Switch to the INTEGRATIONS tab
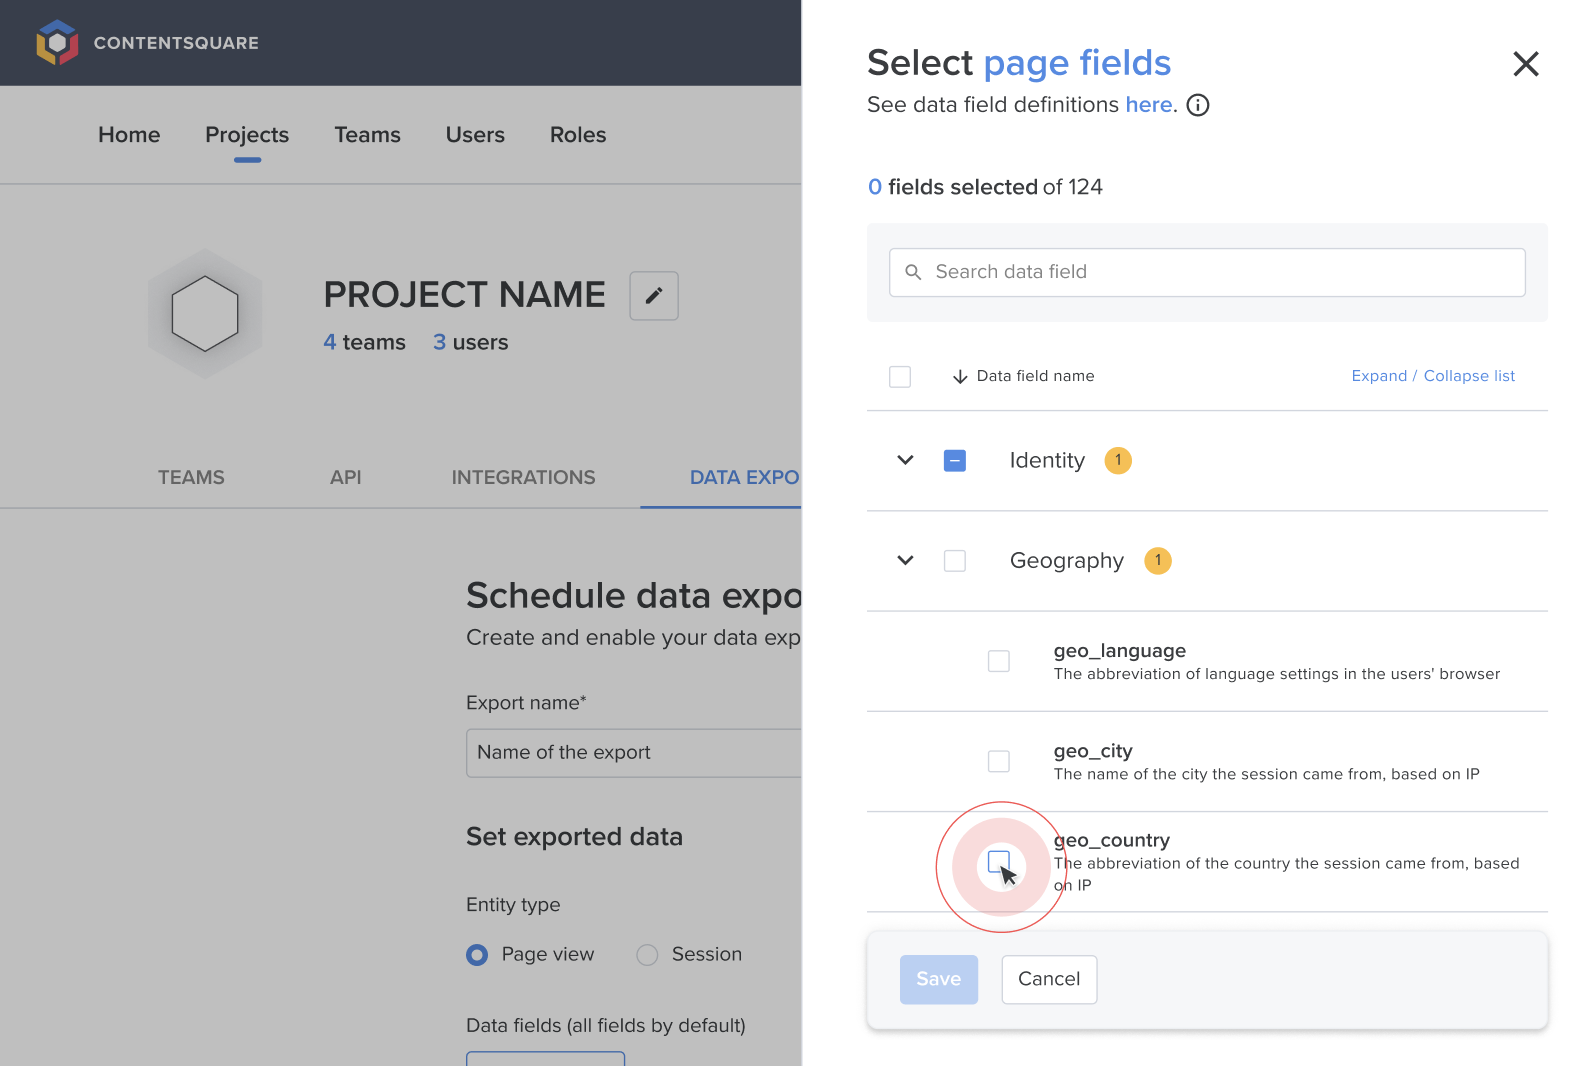This screenshot has width=1584, height=1066. click(523, 478)
